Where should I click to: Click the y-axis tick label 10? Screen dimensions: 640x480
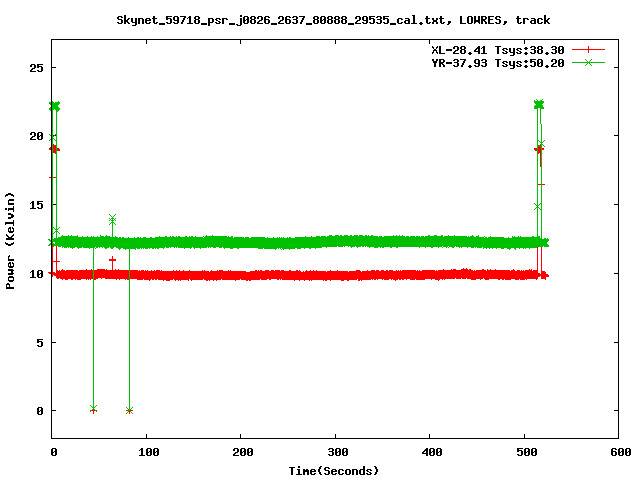36,273
